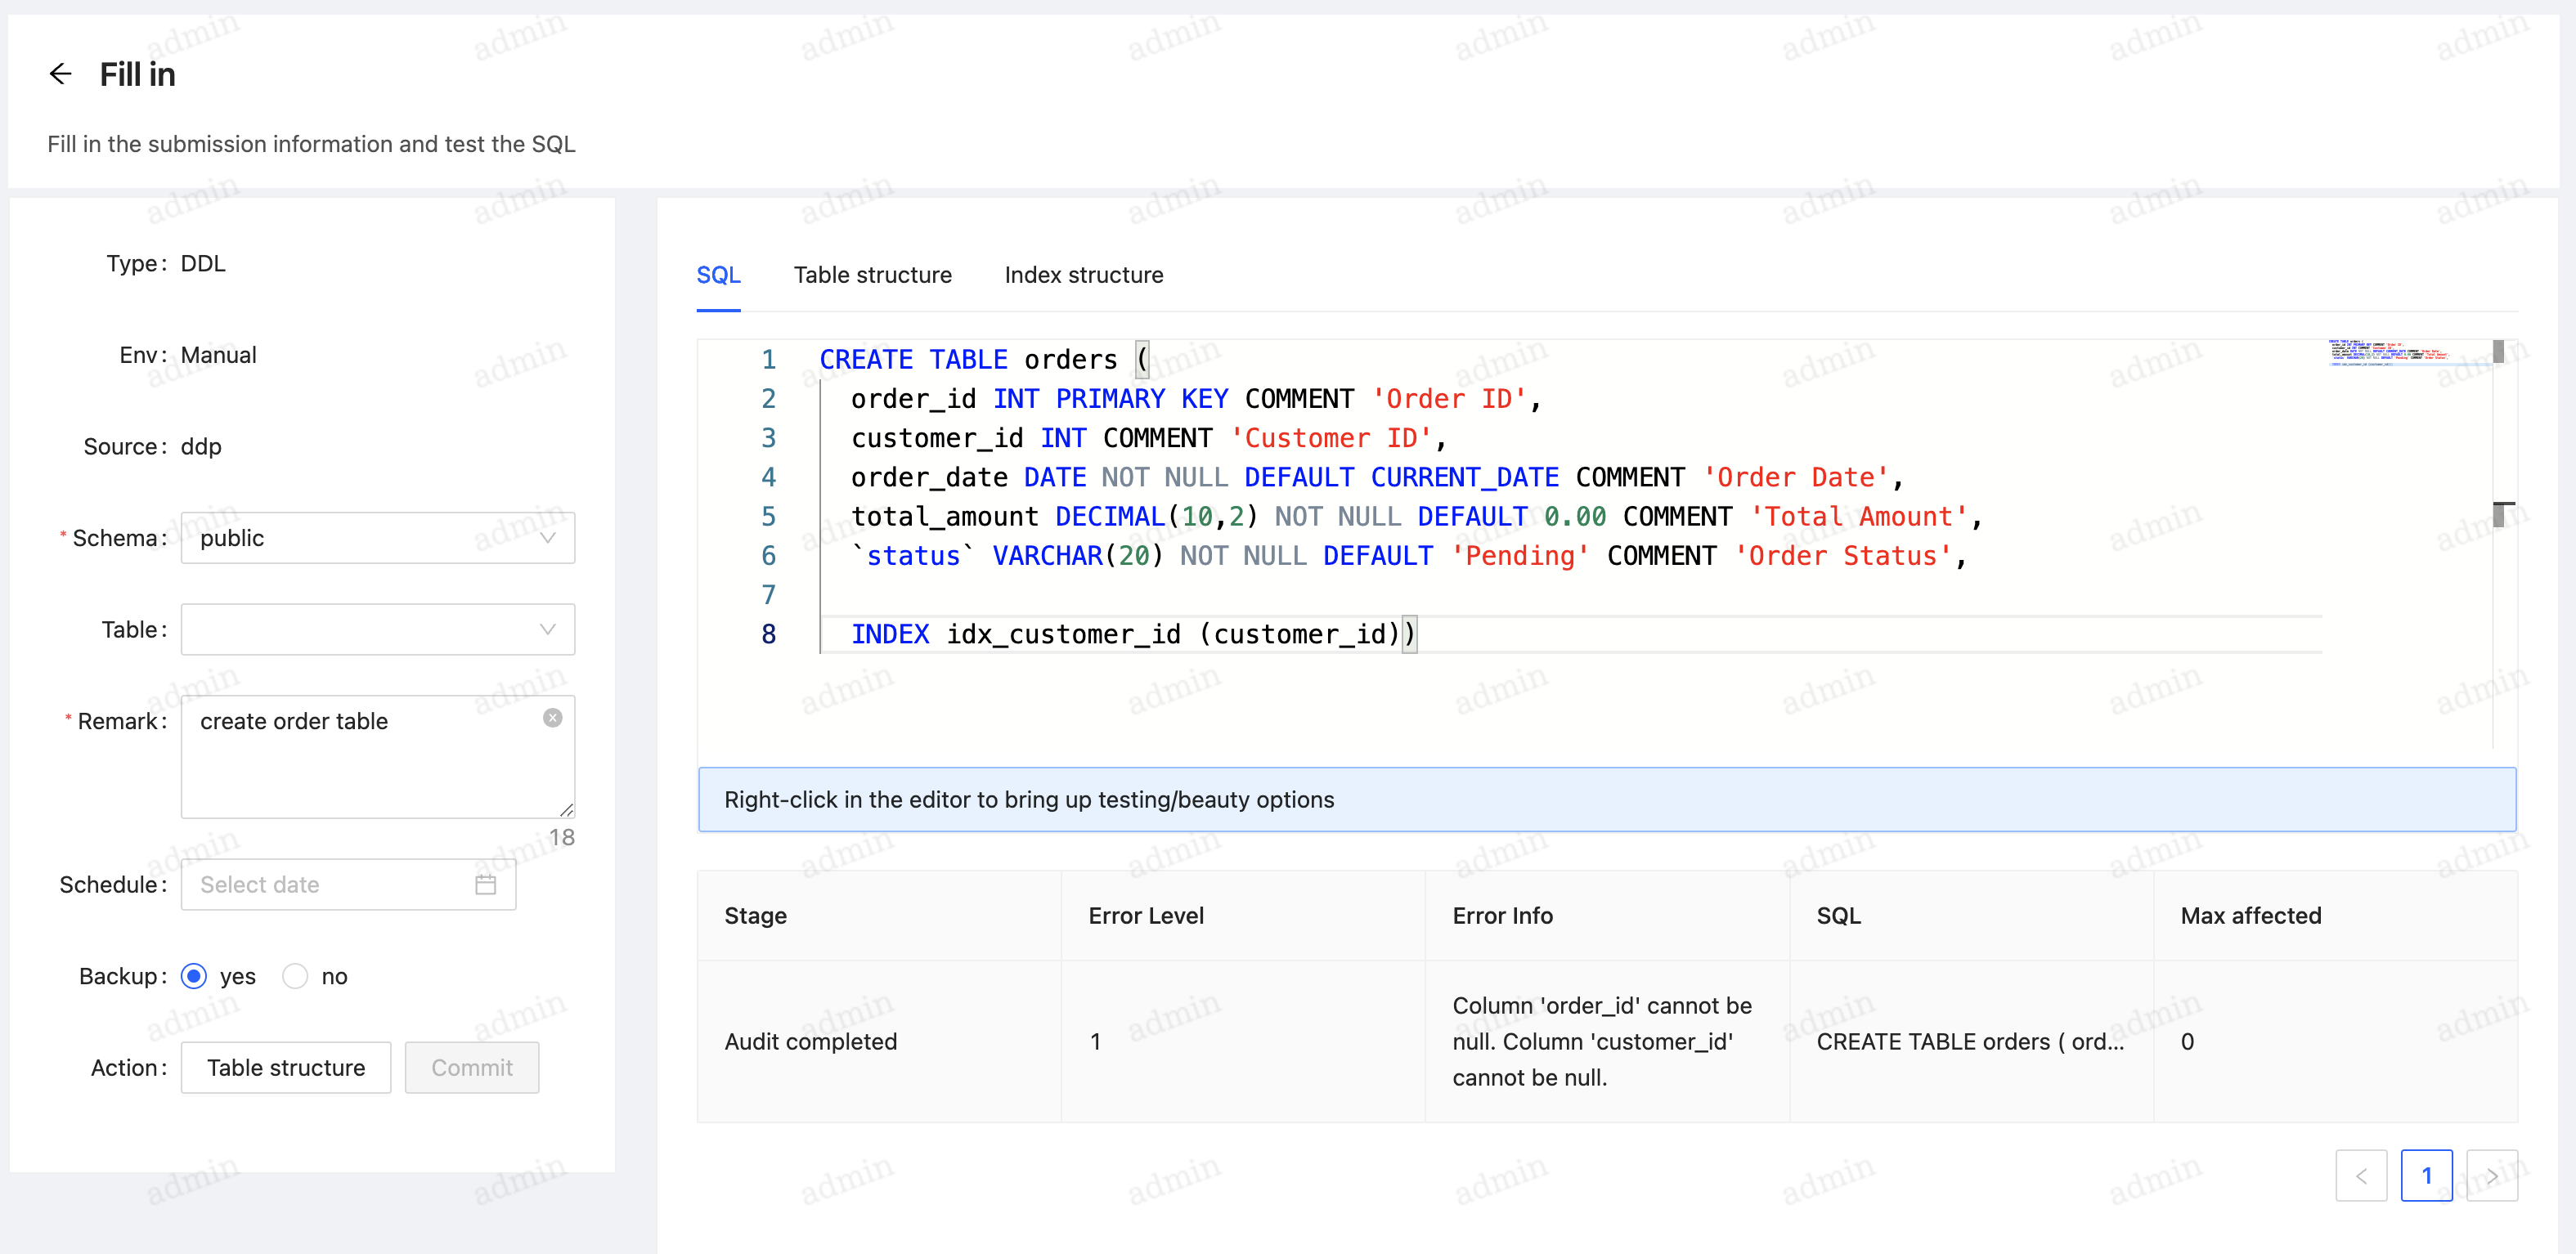Click the previous page pagination arrow
This screenshot has width=2576, height=1254.
point(2361,1176)
